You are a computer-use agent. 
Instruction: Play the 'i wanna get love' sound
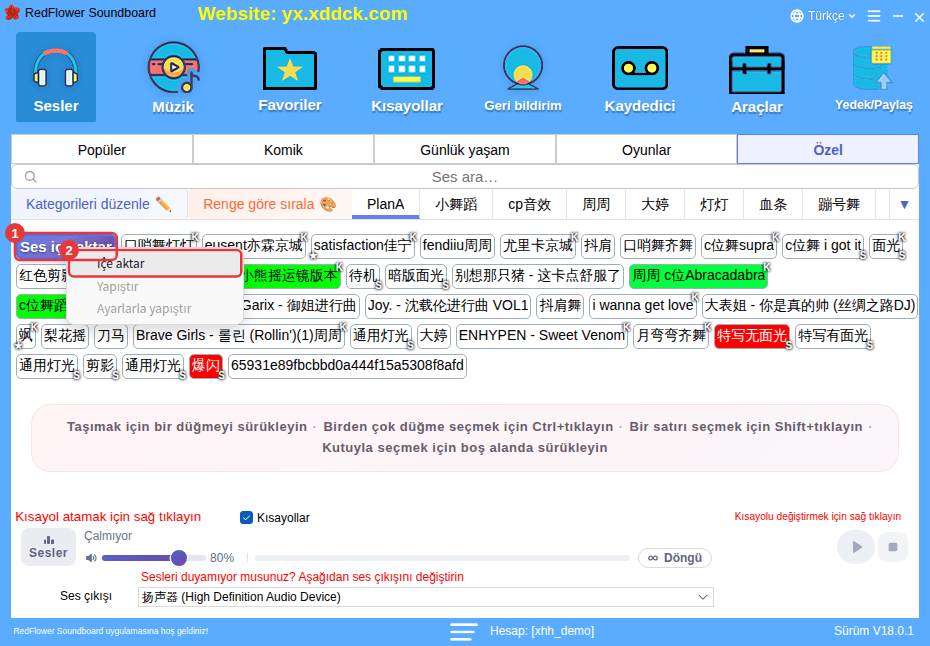click(x=643, y=306)
